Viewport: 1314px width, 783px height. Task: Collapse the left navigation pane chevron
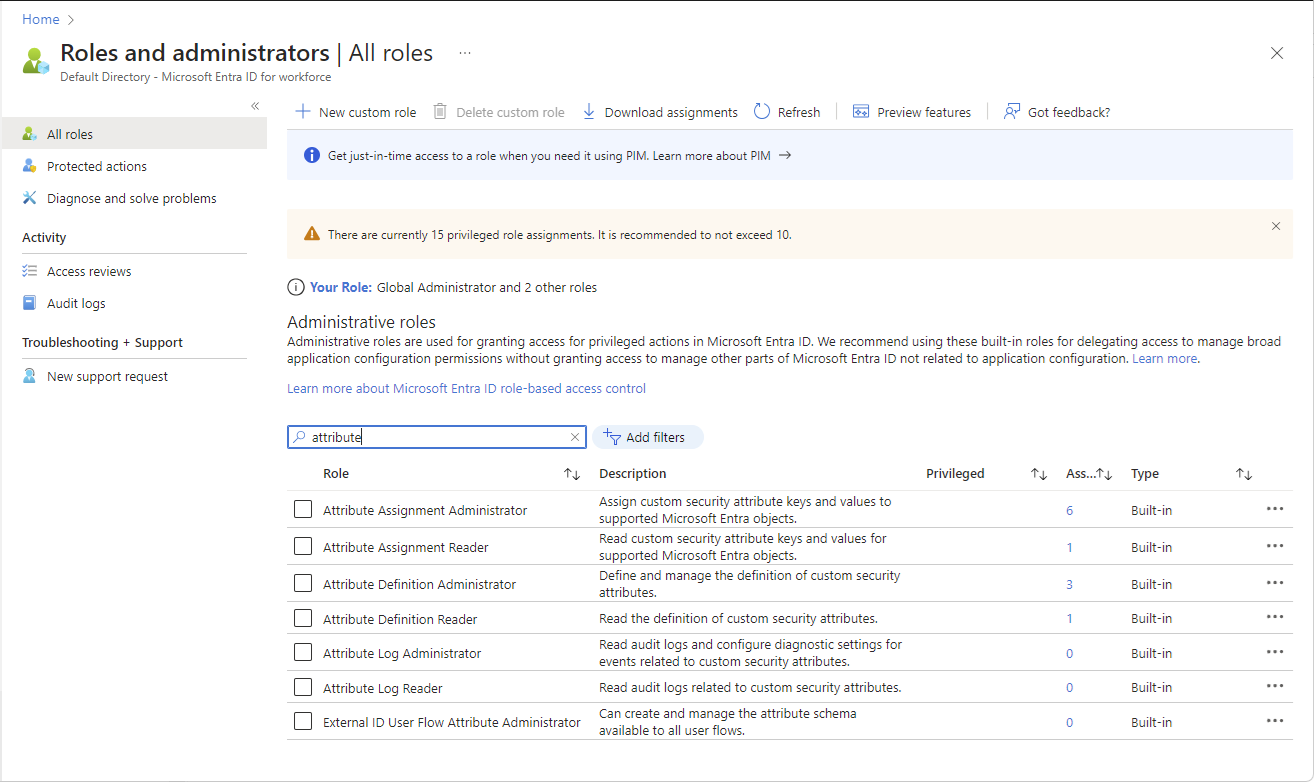pyautogui.click(x=255, y=106)
